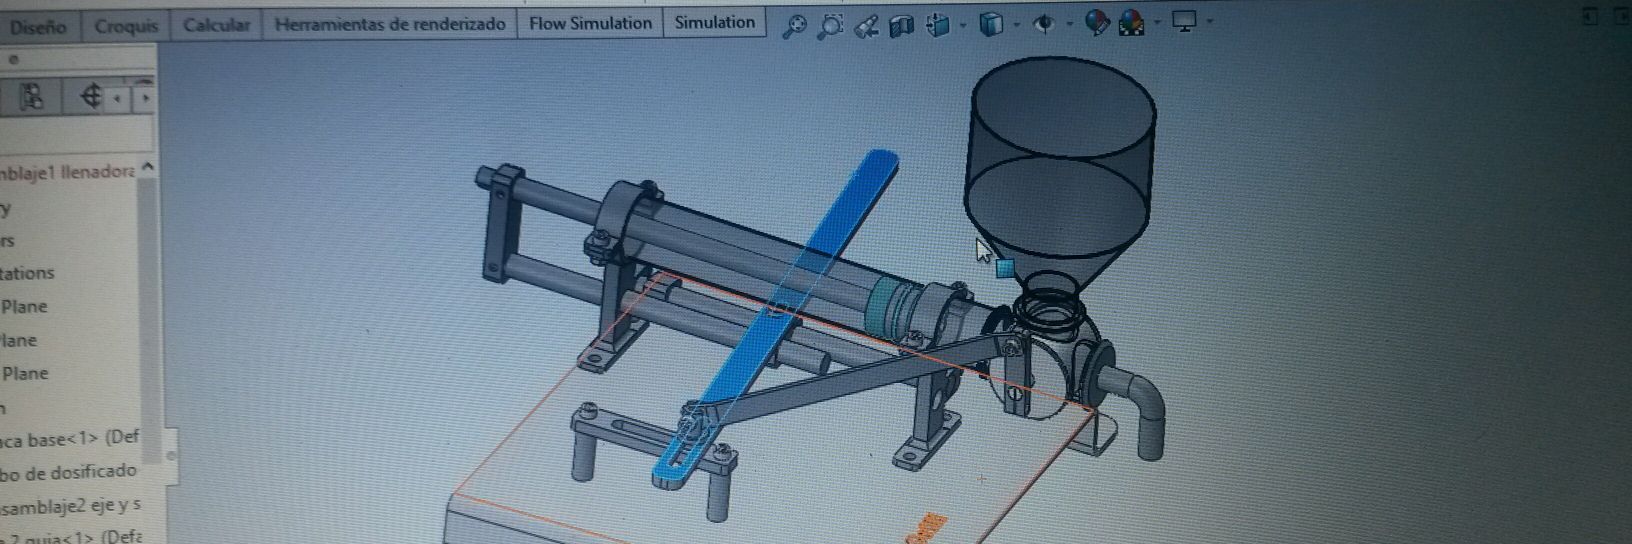
Task: Toggle the Section View tool
Action: (x=902, y=26)
